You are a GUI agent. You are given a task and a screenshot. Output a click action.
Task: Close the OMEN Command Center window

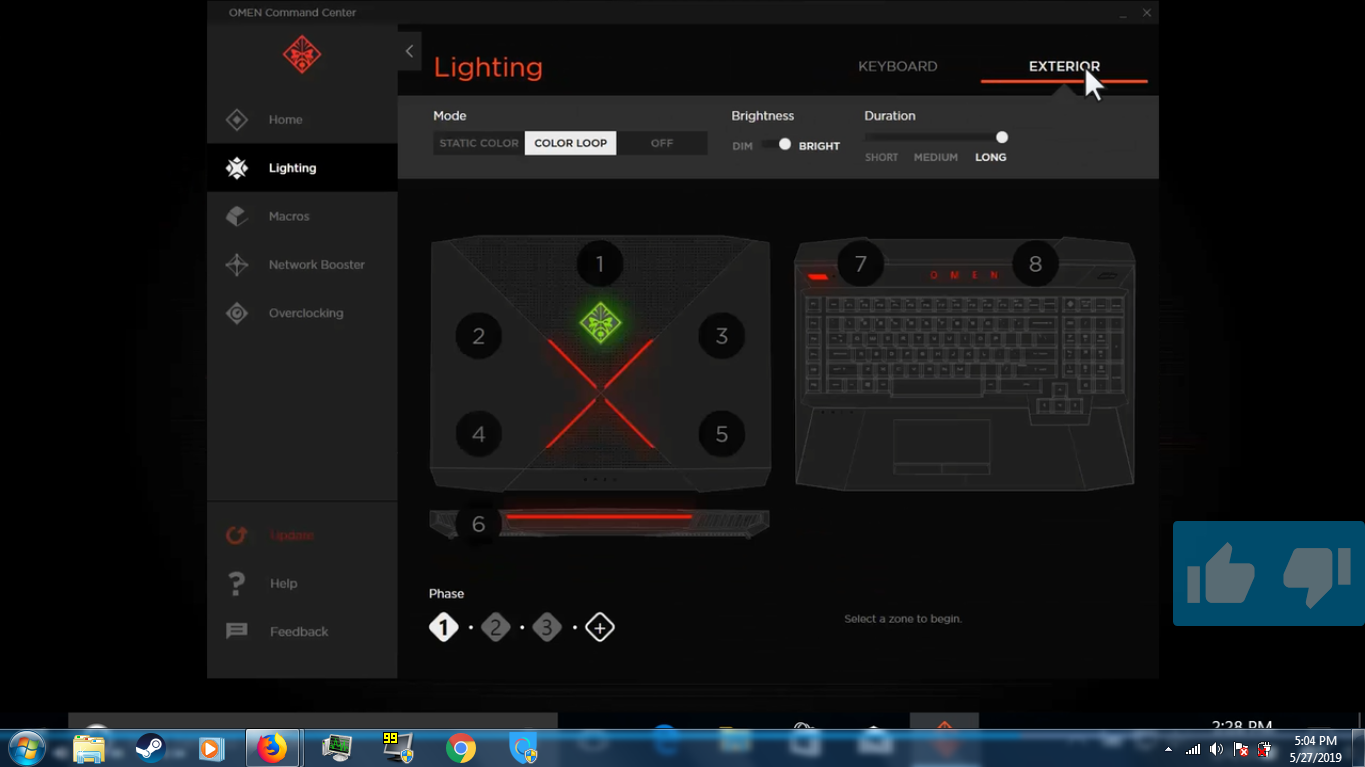(x=1147, y=13)
